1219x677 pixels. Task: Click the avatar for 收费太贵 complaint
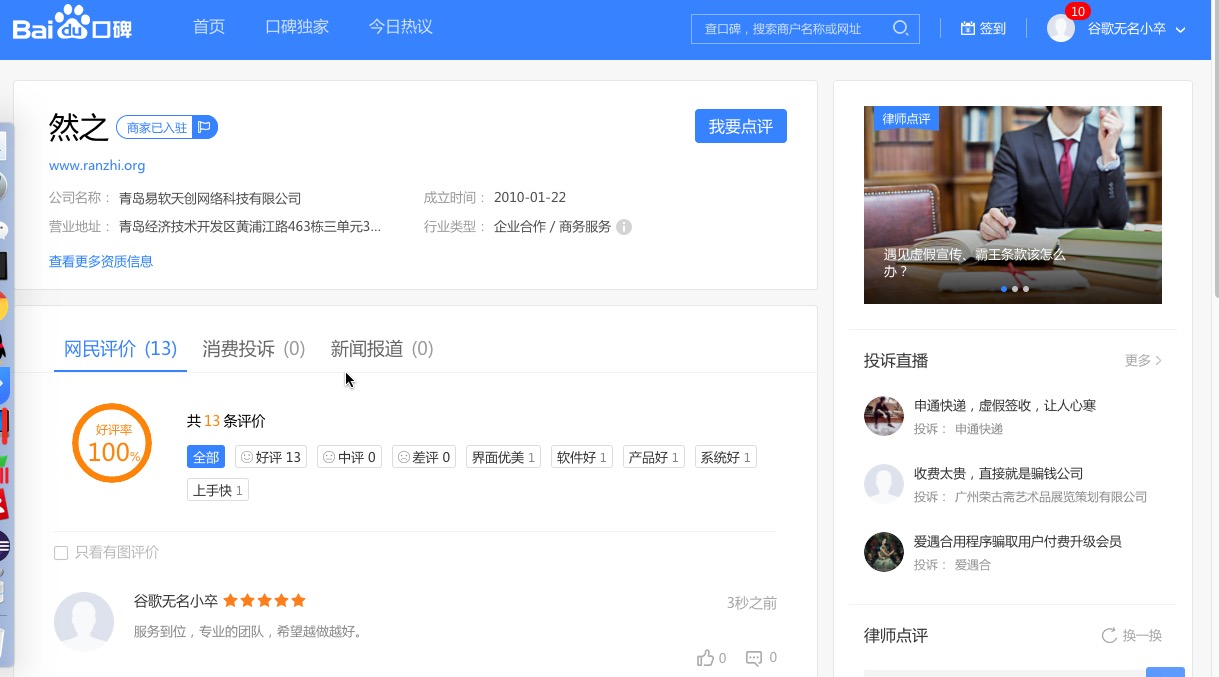tap(884, 484)
